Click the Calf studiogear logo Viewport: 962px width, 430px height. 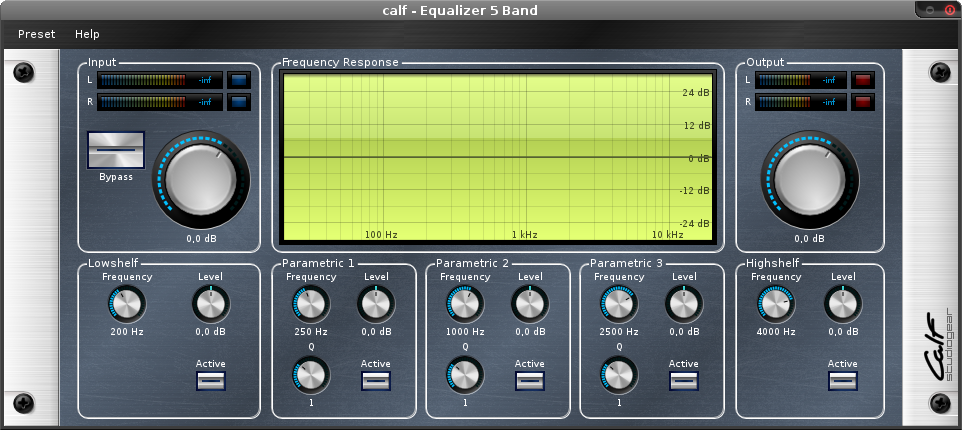[940, 346]
